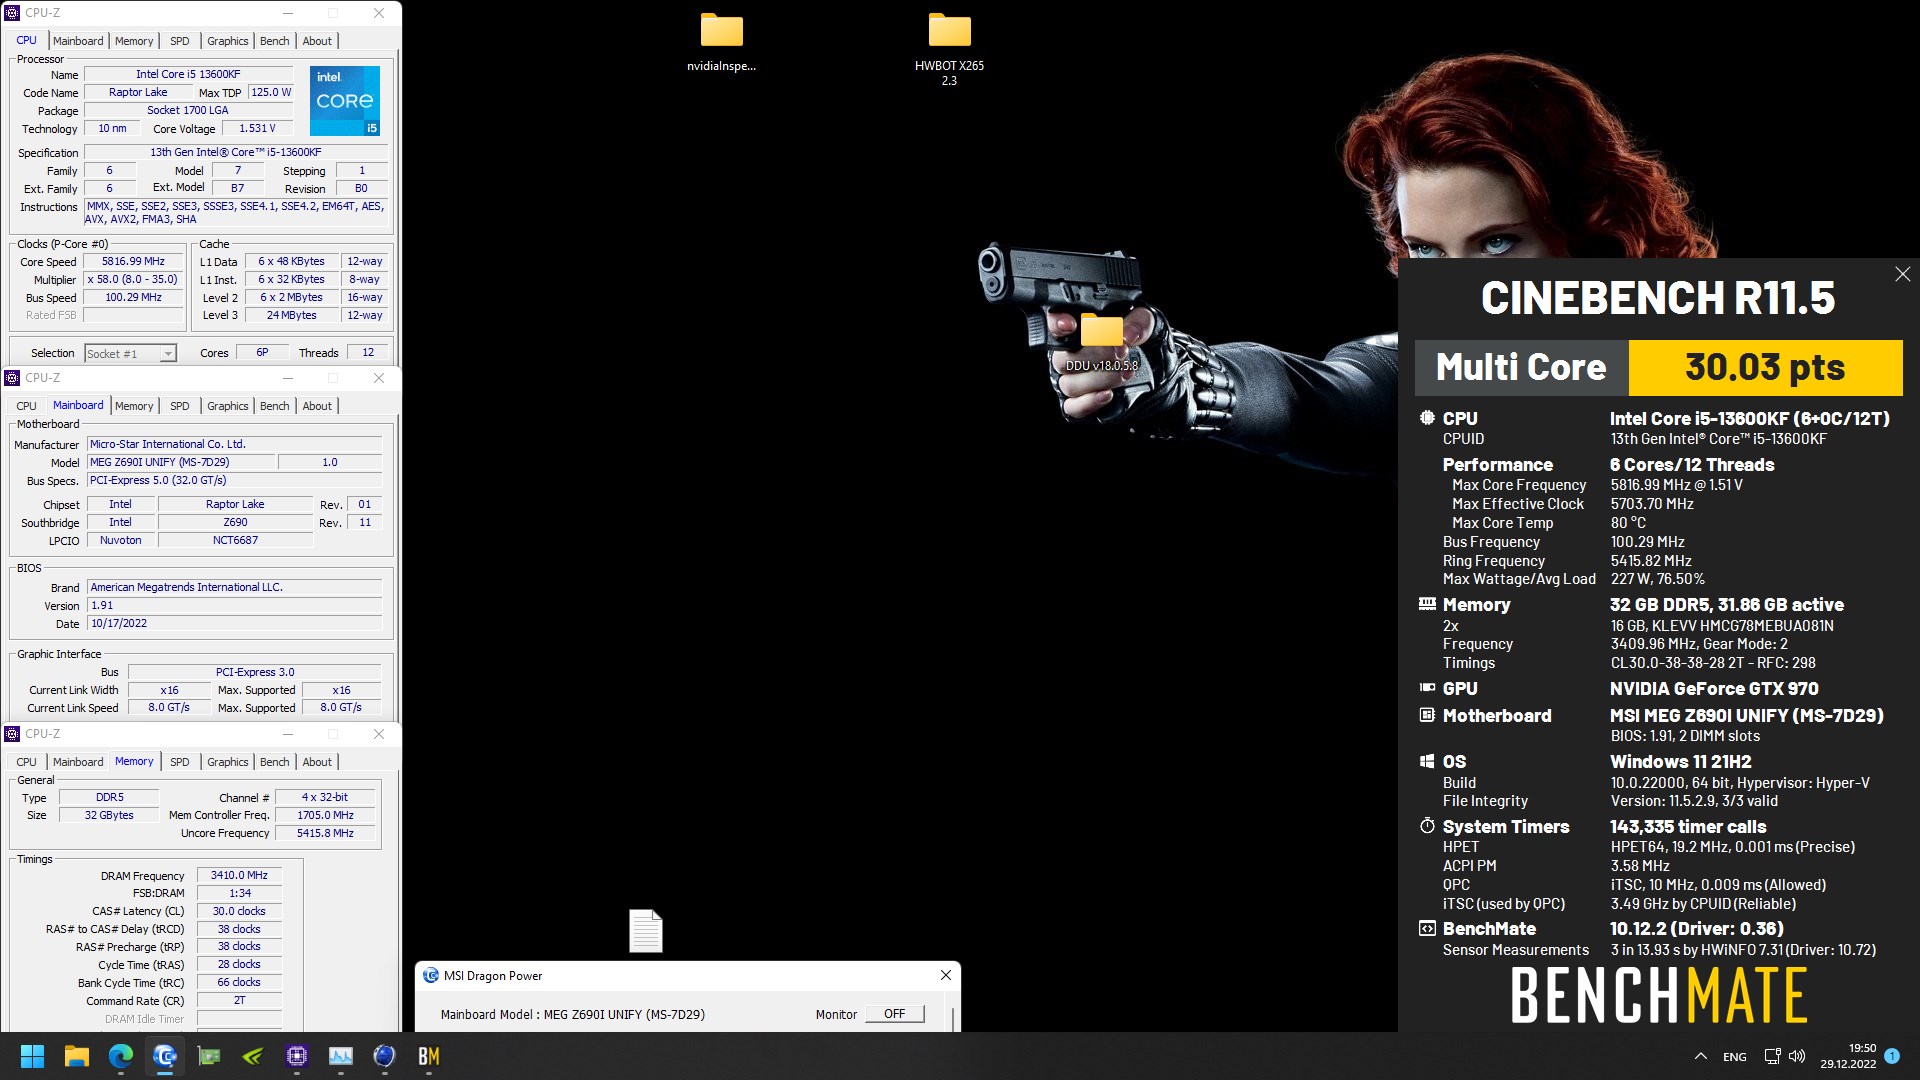The image size is (1920, 1080).
Task: Click the 30.03 pts score banner
Action: click(1765, 367)
